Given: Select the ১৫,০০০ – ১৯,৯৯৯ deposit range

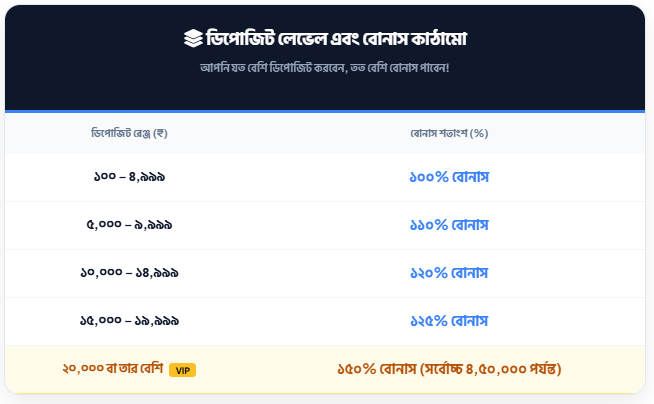Looking at the screenshot, I should tap(130, 321).
